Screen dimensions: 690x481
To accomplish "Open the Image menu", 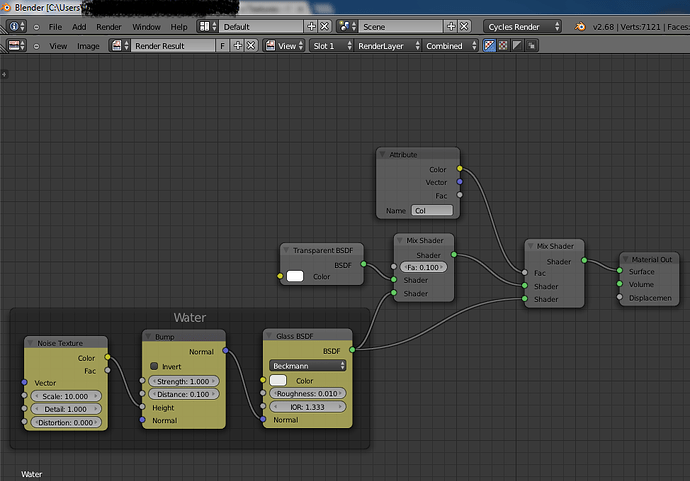I will coord(88,46).
